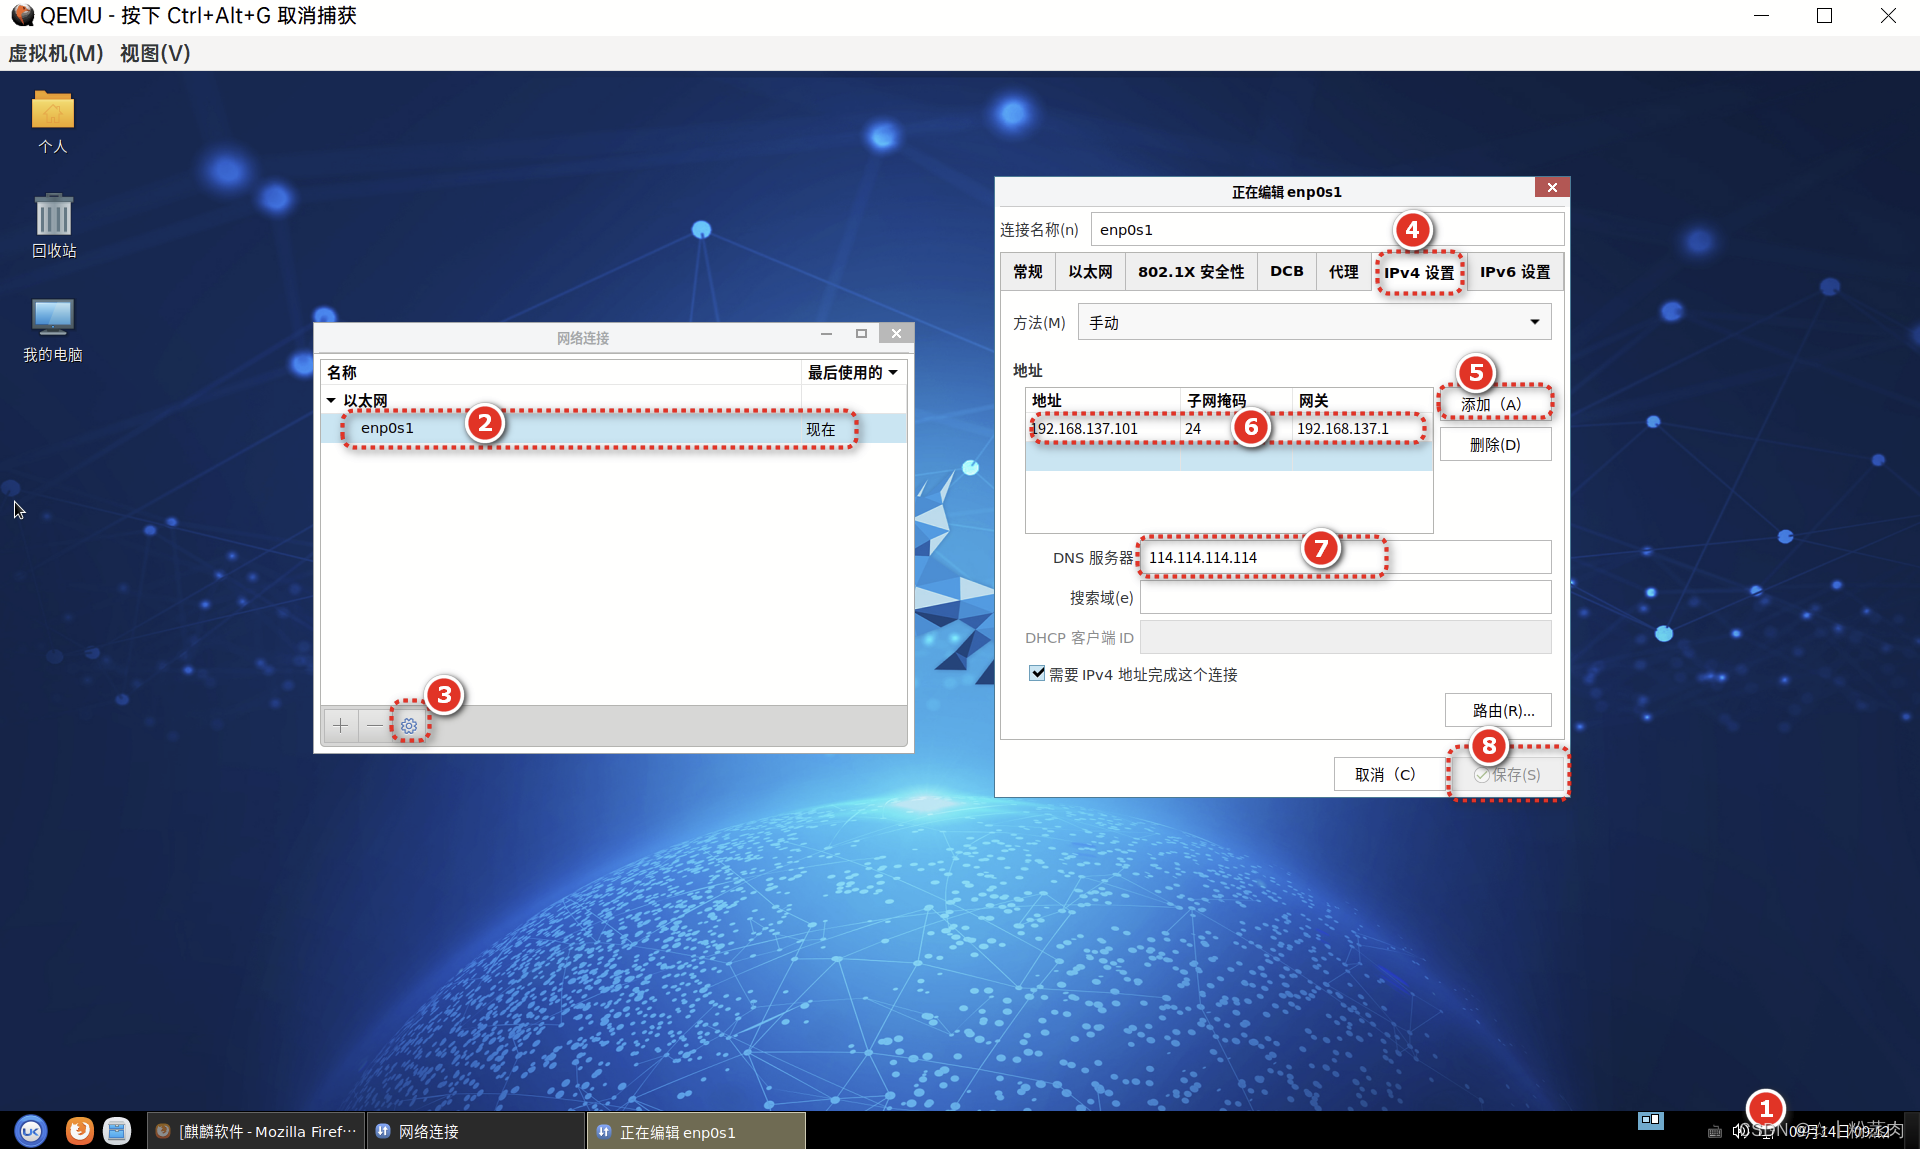The height and width of the screenshot is (1149, 1920).
Task: Click the 最后使用的 column sort arrow
Action: tap(893, 372)
